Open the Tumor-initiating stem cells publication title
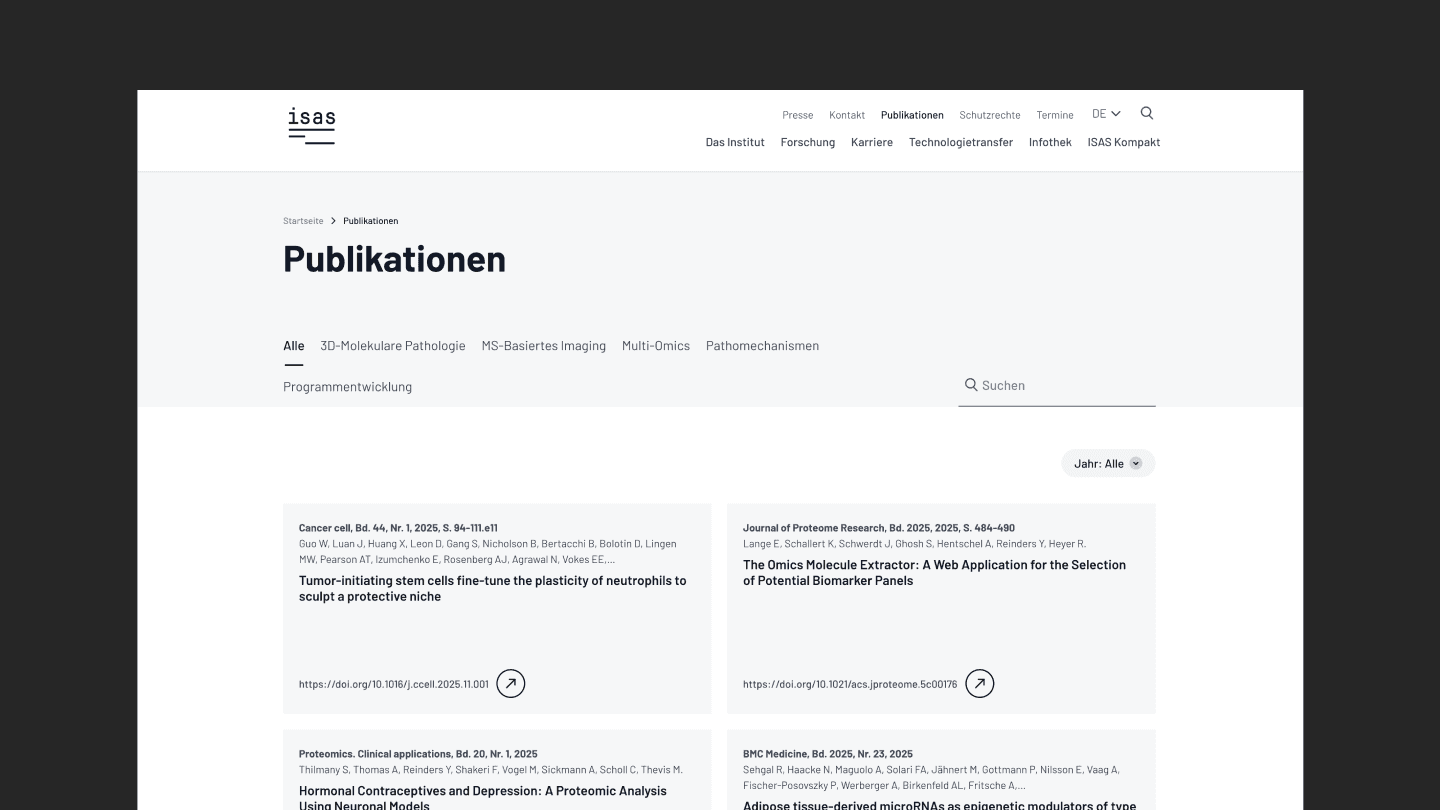 point(493,588)
